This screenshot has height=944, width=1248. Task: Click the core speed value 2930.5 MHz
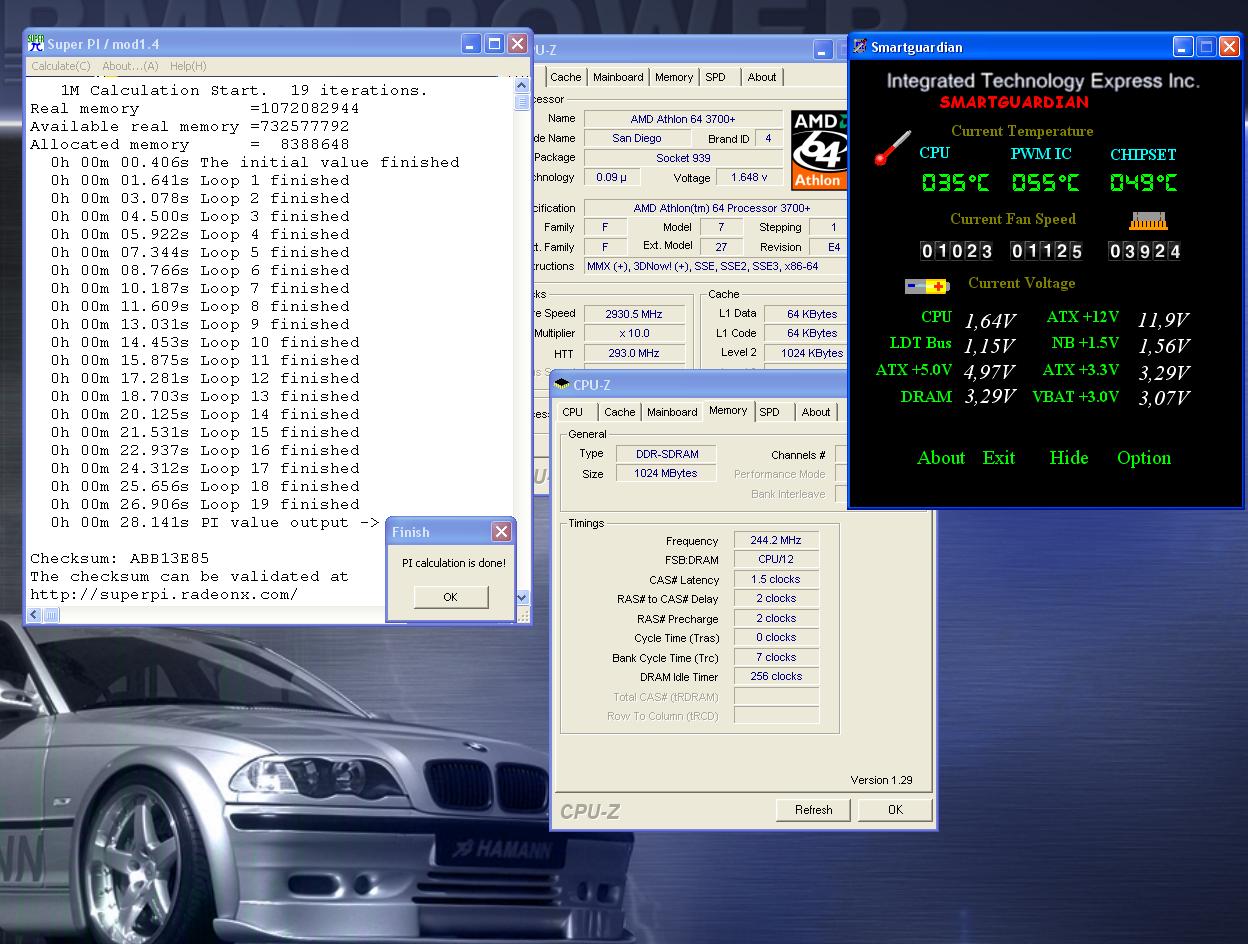pos(633,313)
